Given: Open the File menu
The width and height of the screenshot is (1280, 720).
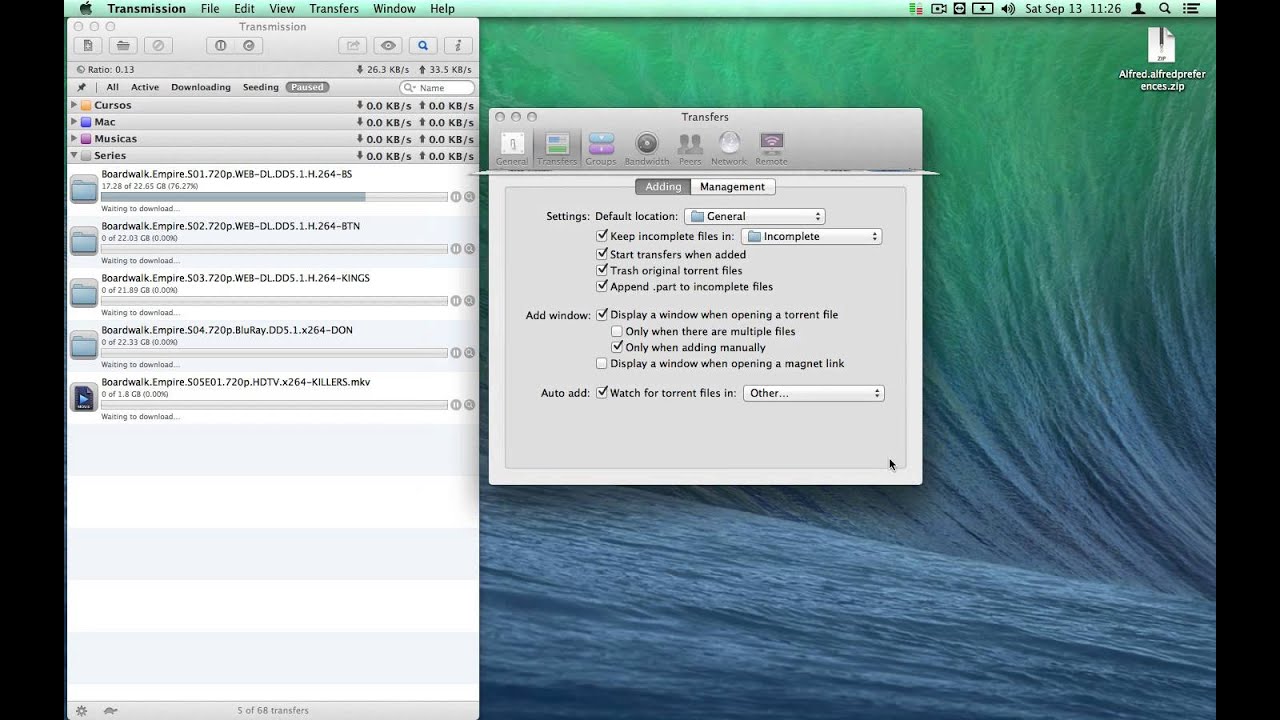Looking at the screenshot, I should tap(210, 9).
